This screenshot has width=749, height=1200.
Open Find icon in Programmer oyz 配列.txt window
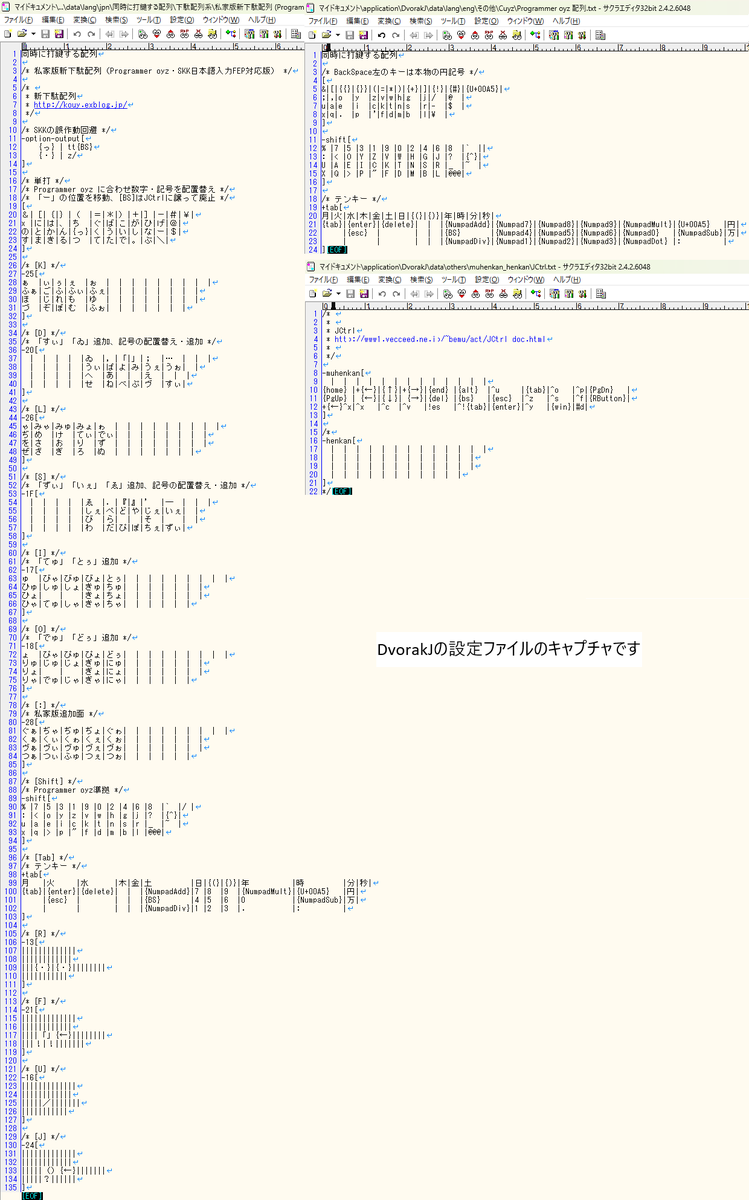click(447, 34)
